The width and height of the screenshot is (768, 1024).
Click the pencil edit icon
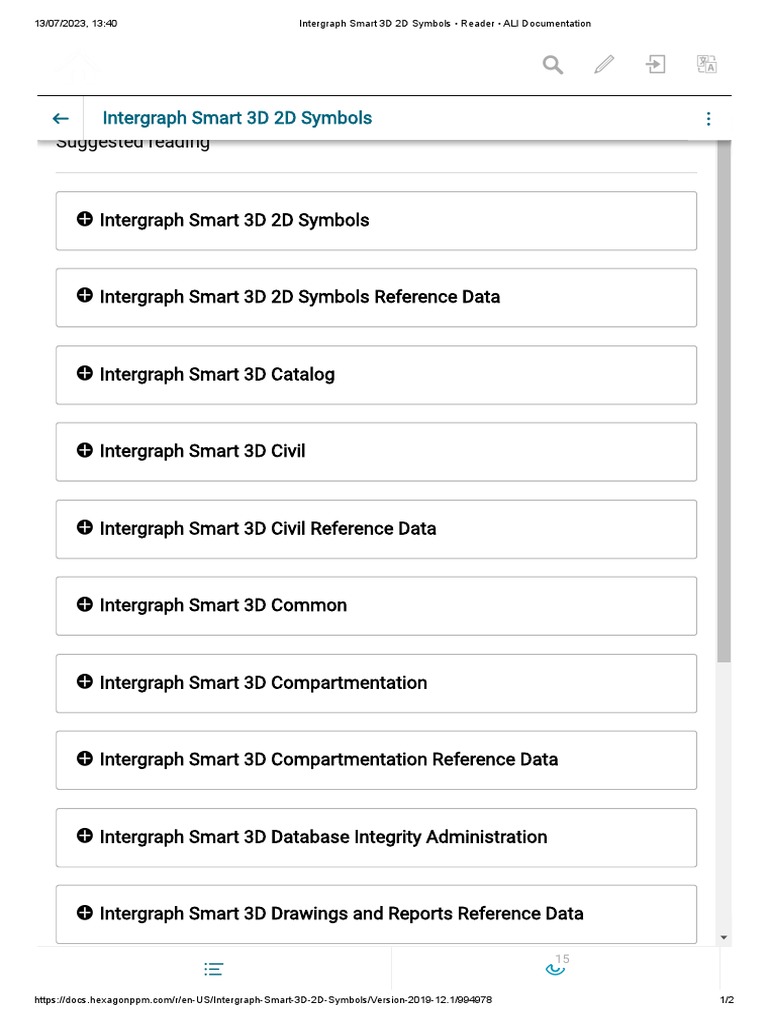[x=604, y=65]
